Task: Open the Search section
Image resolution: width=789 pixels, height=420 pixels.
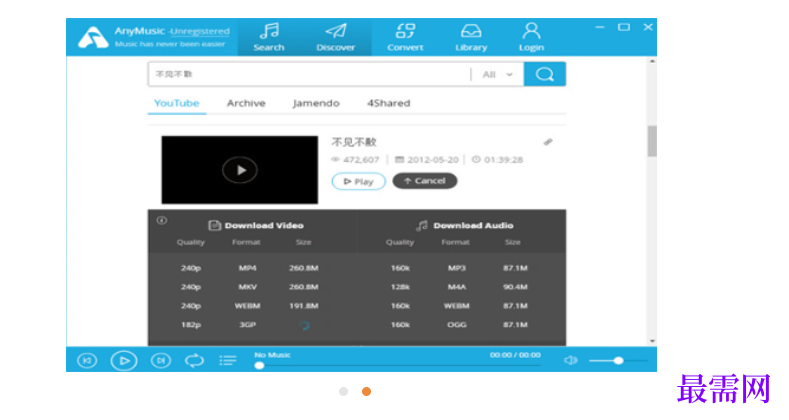Action: point(269,37)
